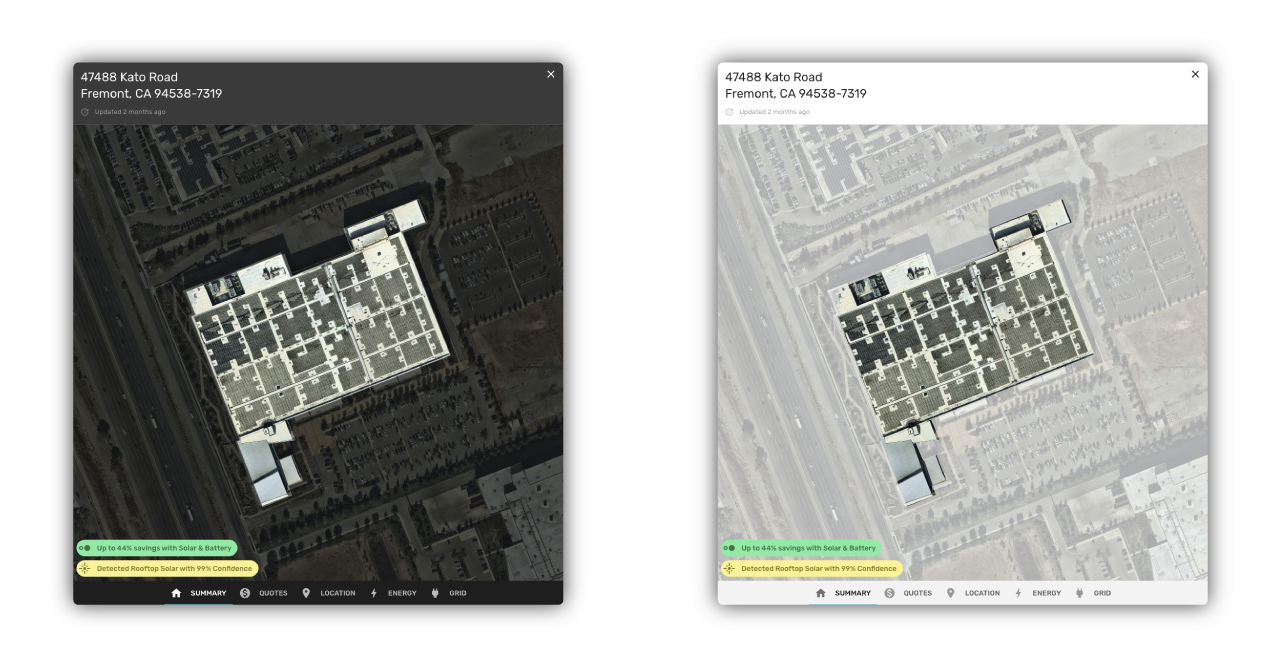This screenshot has height=667, width=1280.
Task: Click the yellow rooftop solar confidence badge in light panel
Action: click(x=811, y=568)
